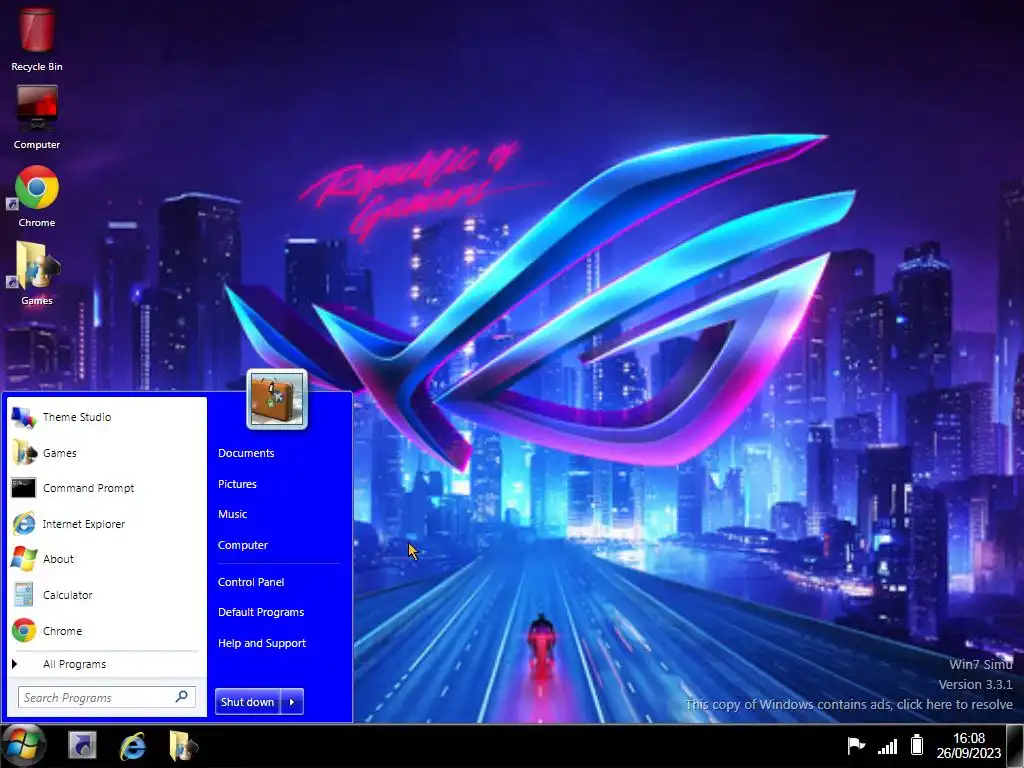Image resolution: width=1024 pixels, height=768 pixels.
Task: Click the Chrome icon in Start menu list
Action: click(24, 631)
